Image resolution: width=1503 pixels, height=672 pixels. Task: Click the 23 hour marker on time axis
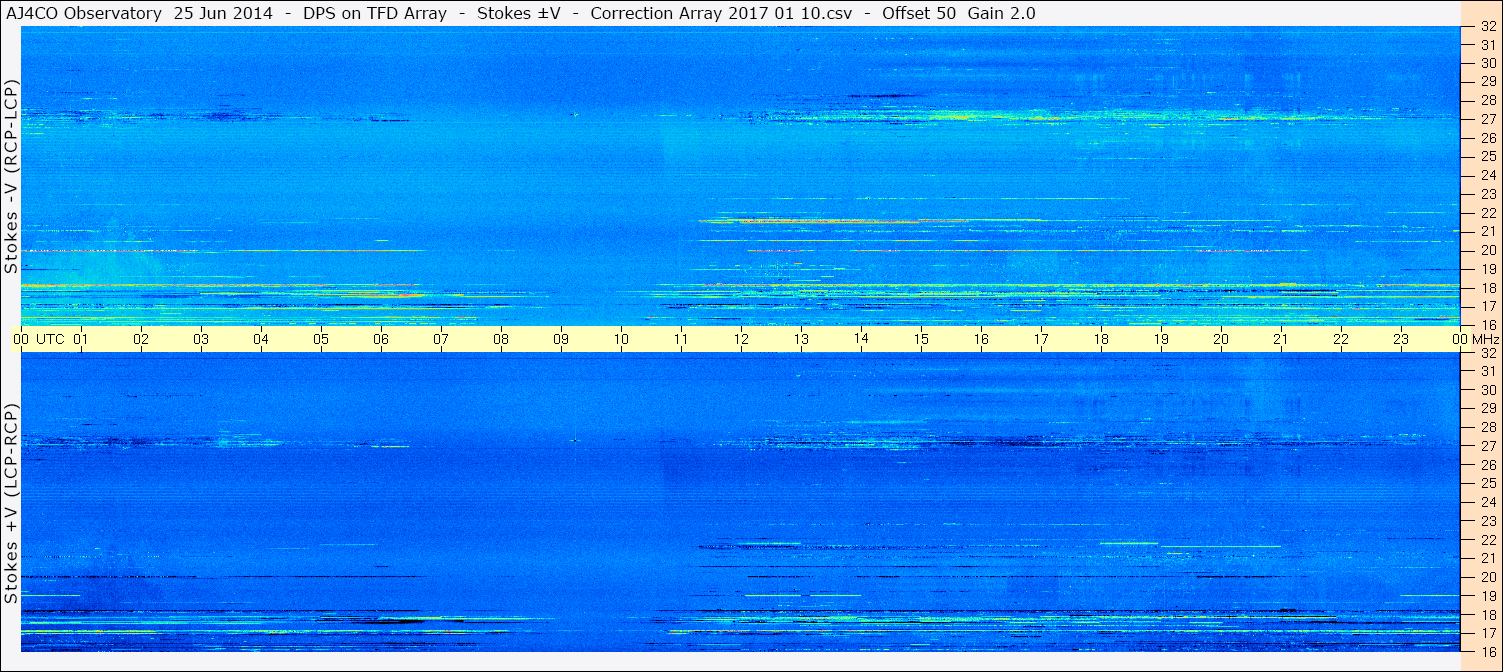(1401, 339)
